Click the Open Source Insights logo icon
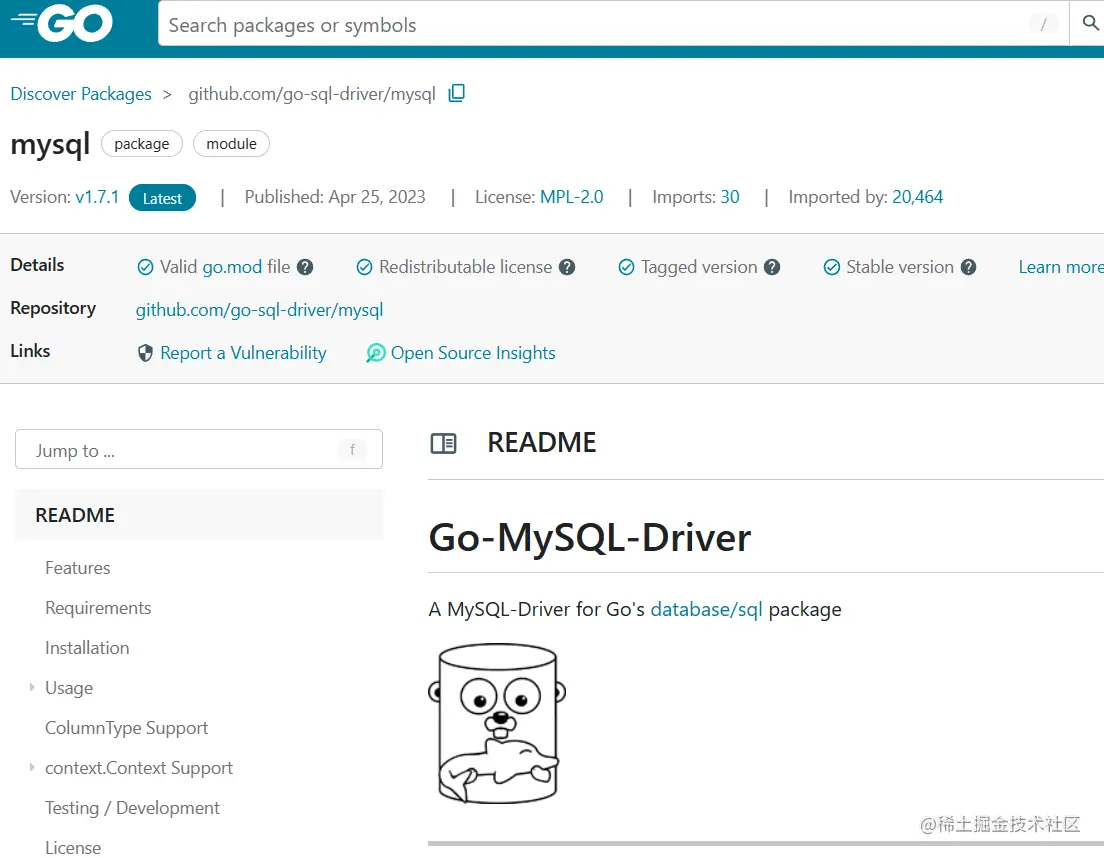 click(x=375, y=353)
